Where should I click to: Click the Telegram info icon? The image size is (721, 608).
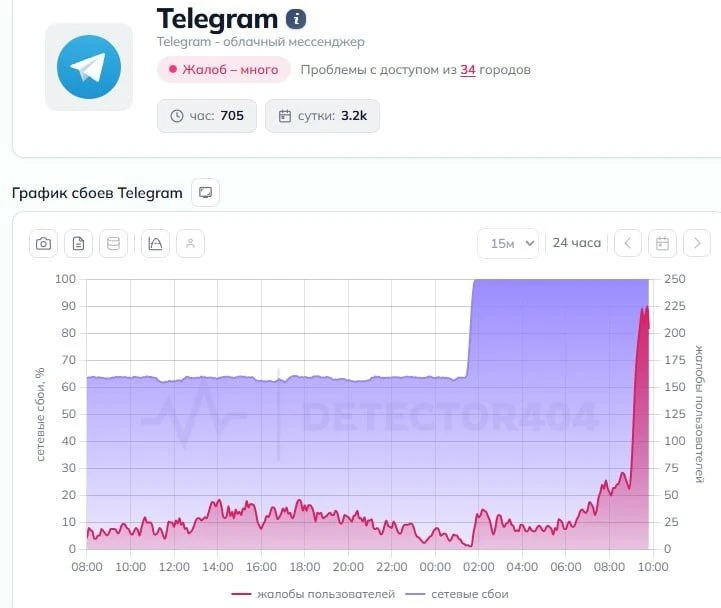[x=296, y=19]
